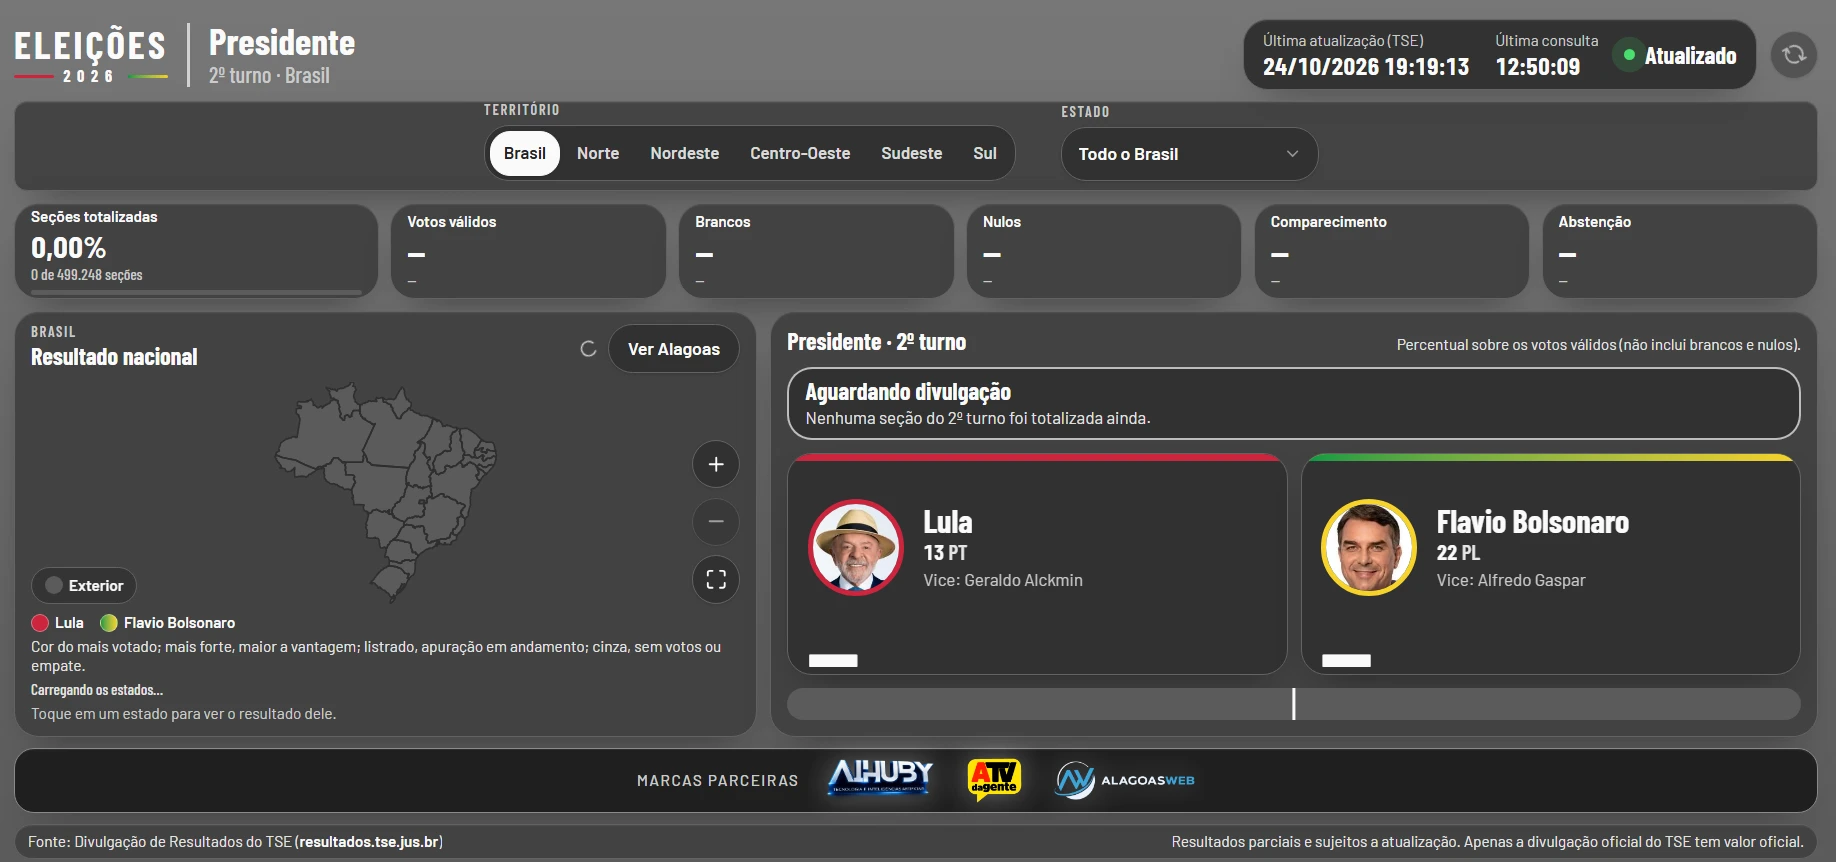
Task: Open the map in fullscreen
Action: [x=716, y=580]
